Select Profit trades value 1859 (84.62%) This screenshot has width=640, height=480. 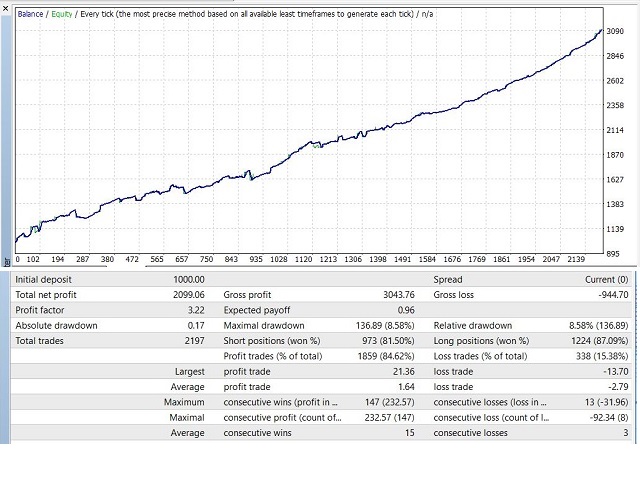(386, 356)
